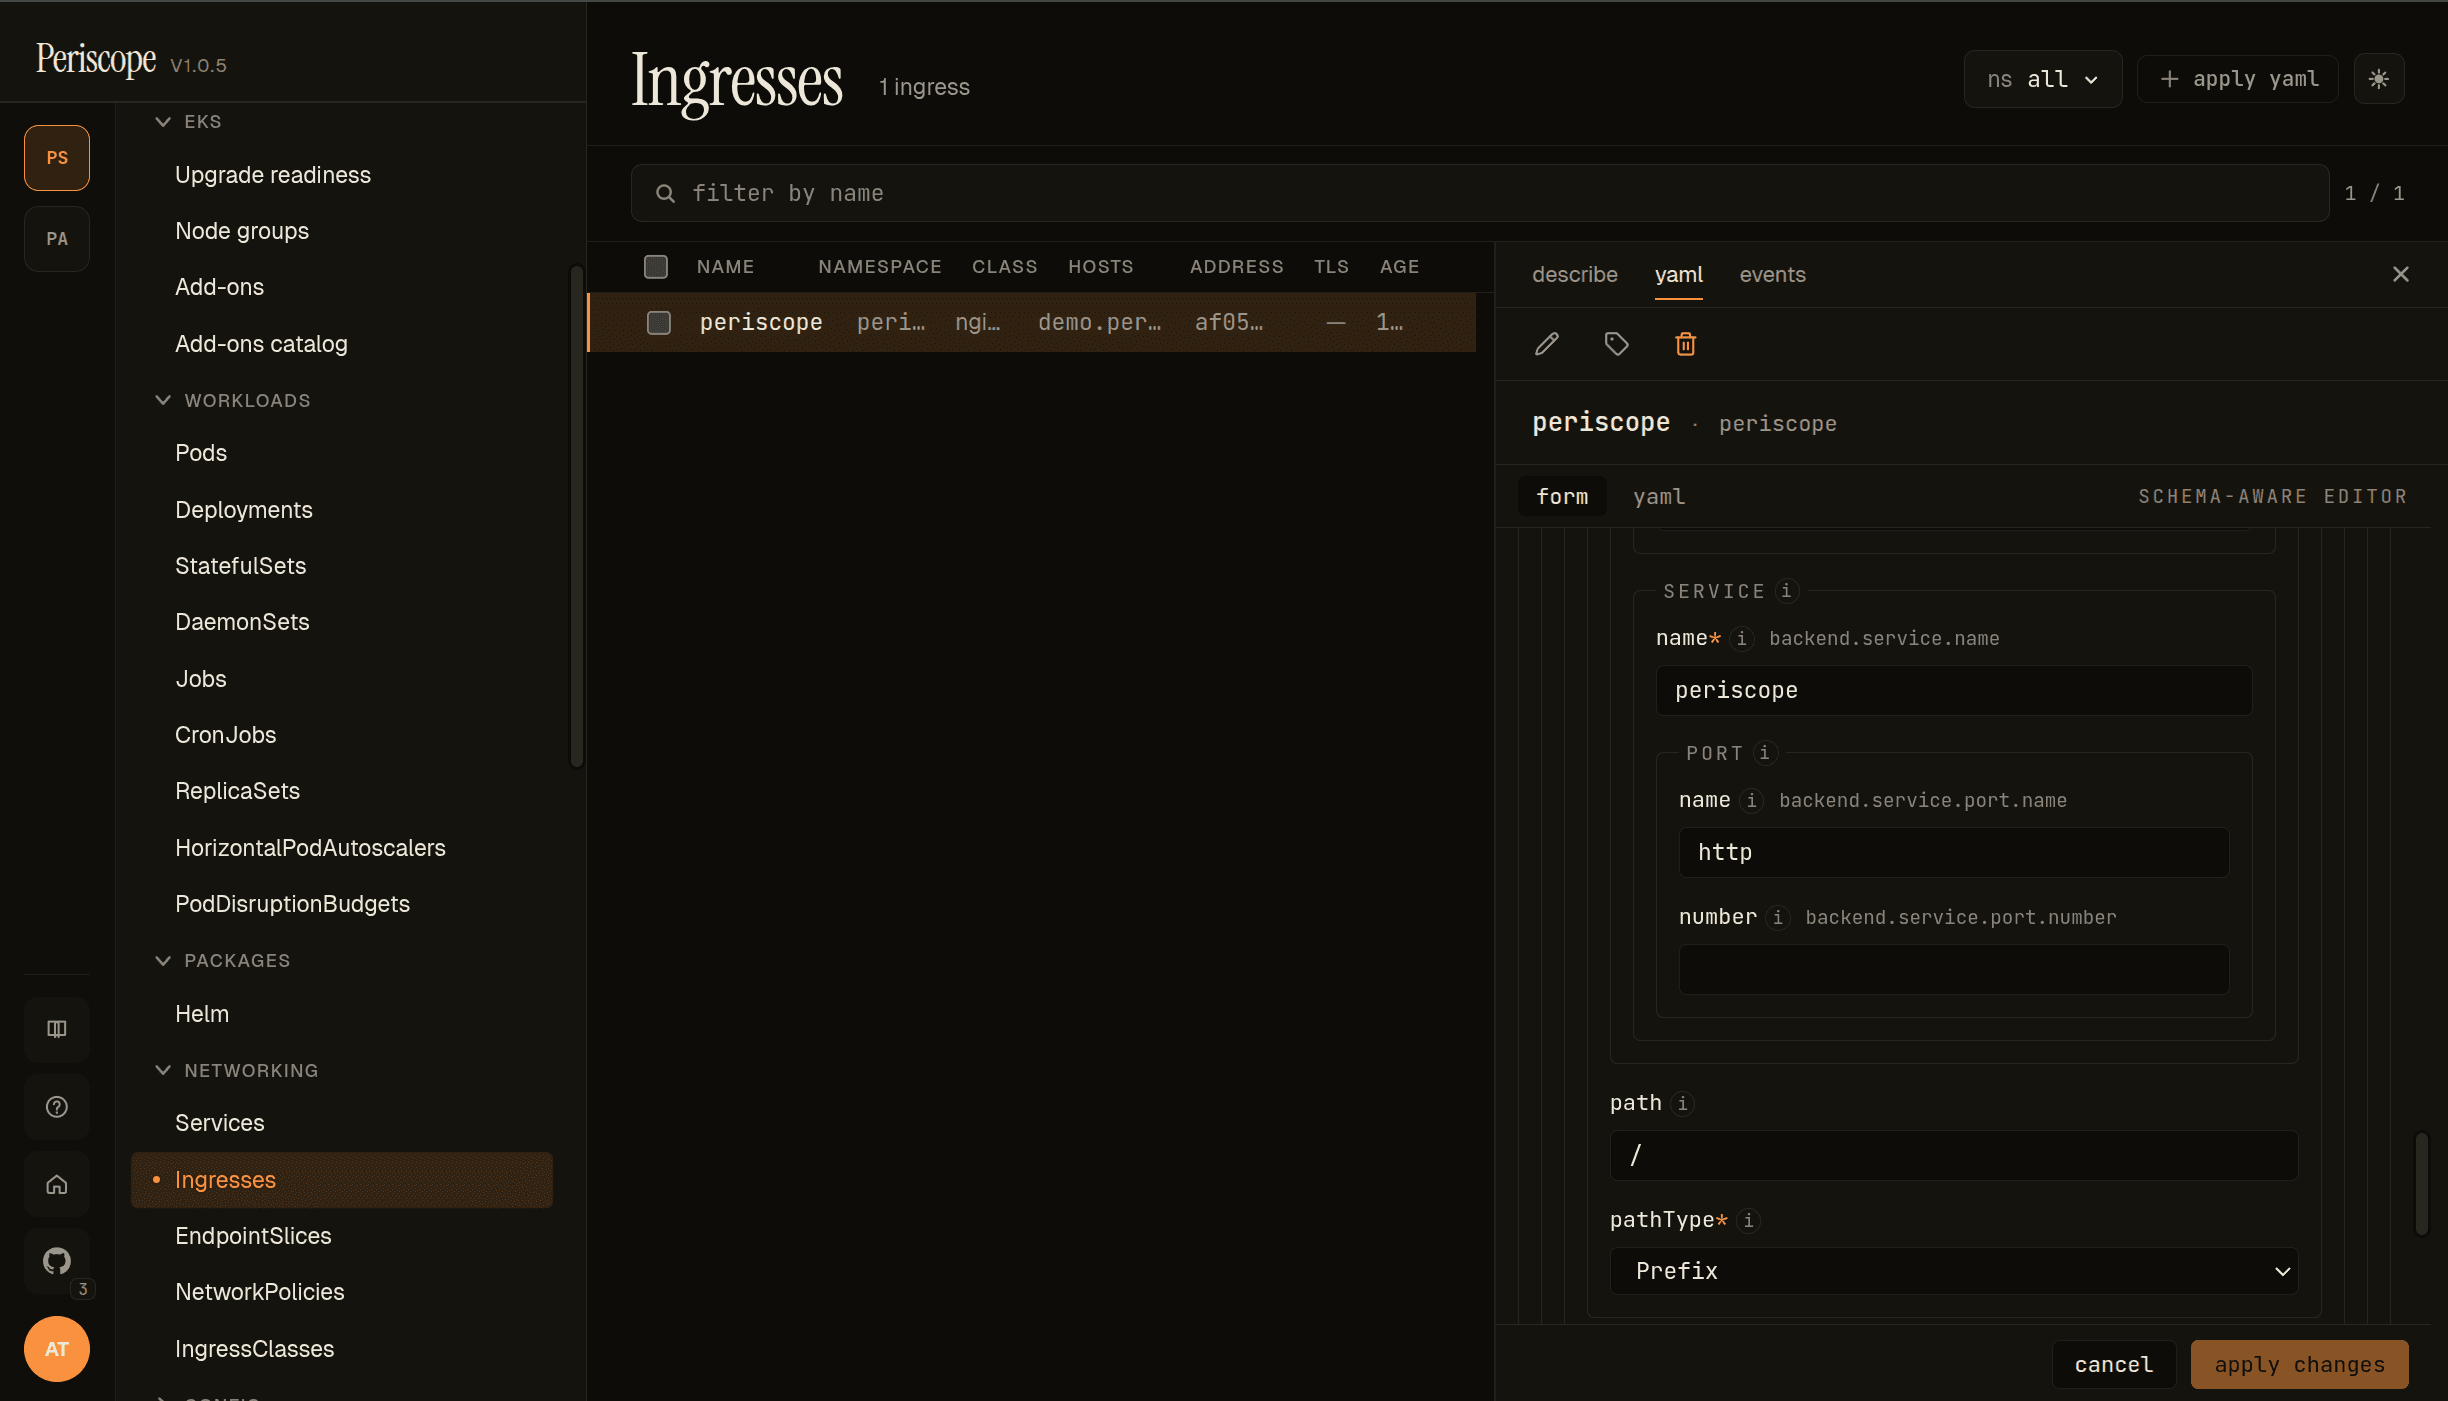Open the help question-mark icon
The height and width of the screenshot is (1401, 2448).
point(57,1107)
